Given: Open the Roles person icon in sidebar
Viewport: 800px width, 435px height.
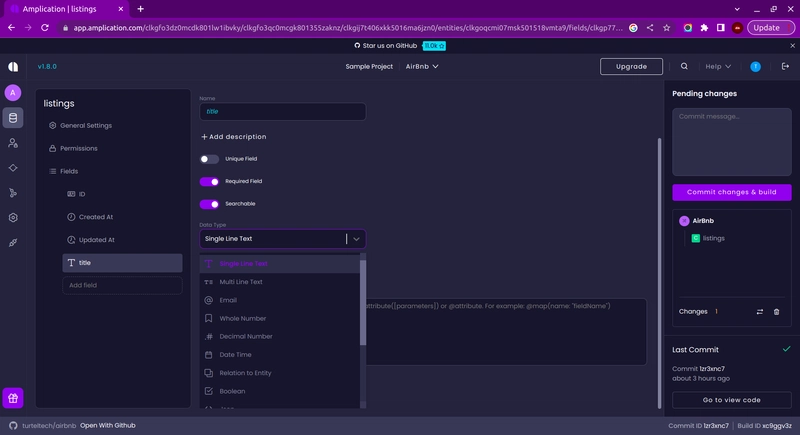Looking at the screenshot, I should click(13, 143).
